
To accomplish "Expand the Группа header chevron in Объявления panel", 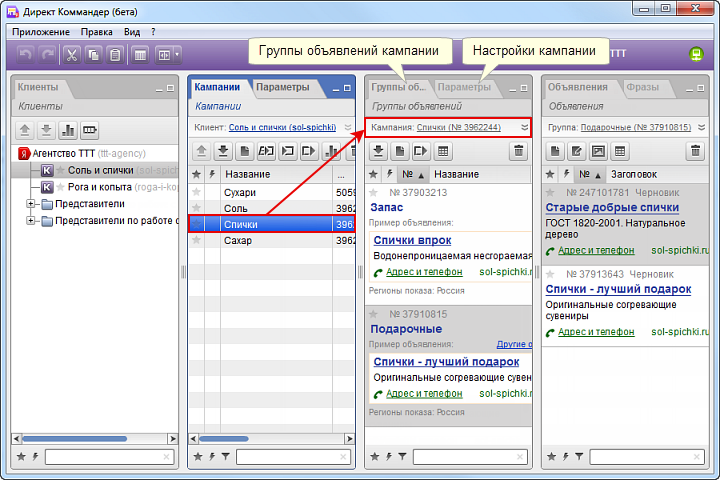I will [701, 127].
